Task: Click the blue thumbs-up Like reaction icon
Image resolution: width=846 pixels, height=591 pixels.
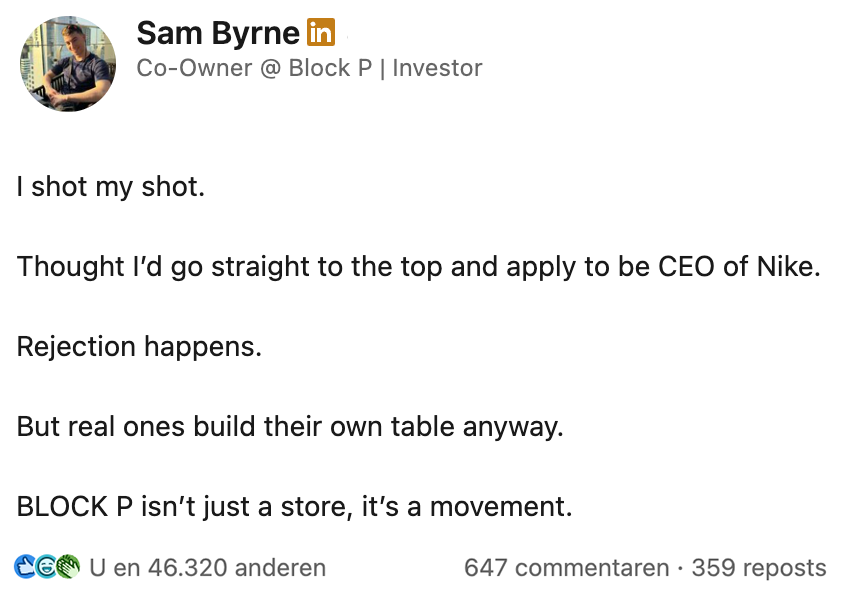Action: (x=24, y=568)
